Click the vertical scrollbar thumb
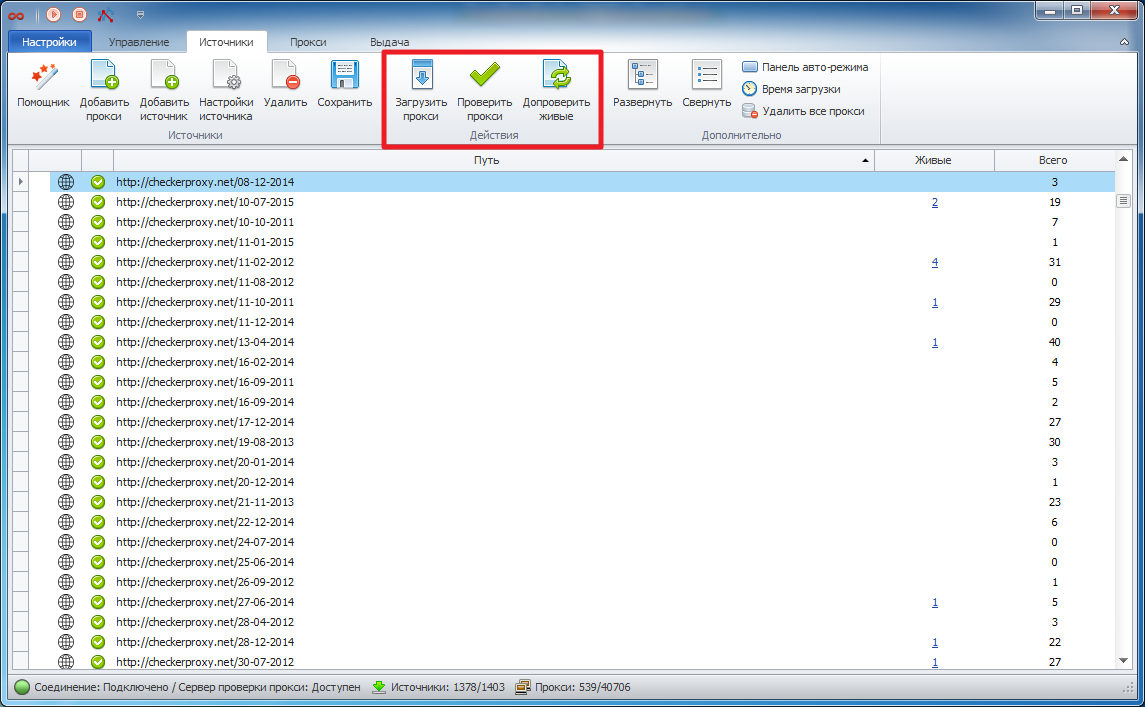The width and height of the screenshot is (1145, 707). [x=1123, y=201]
